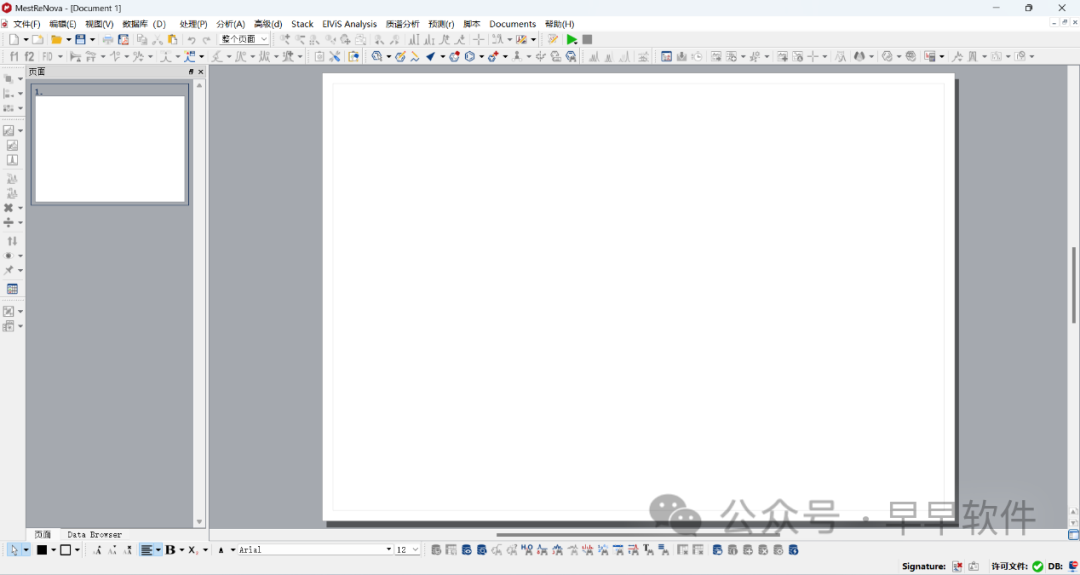Click the Undo arrow icon
1080x575 pixels.
click(191, 40)
